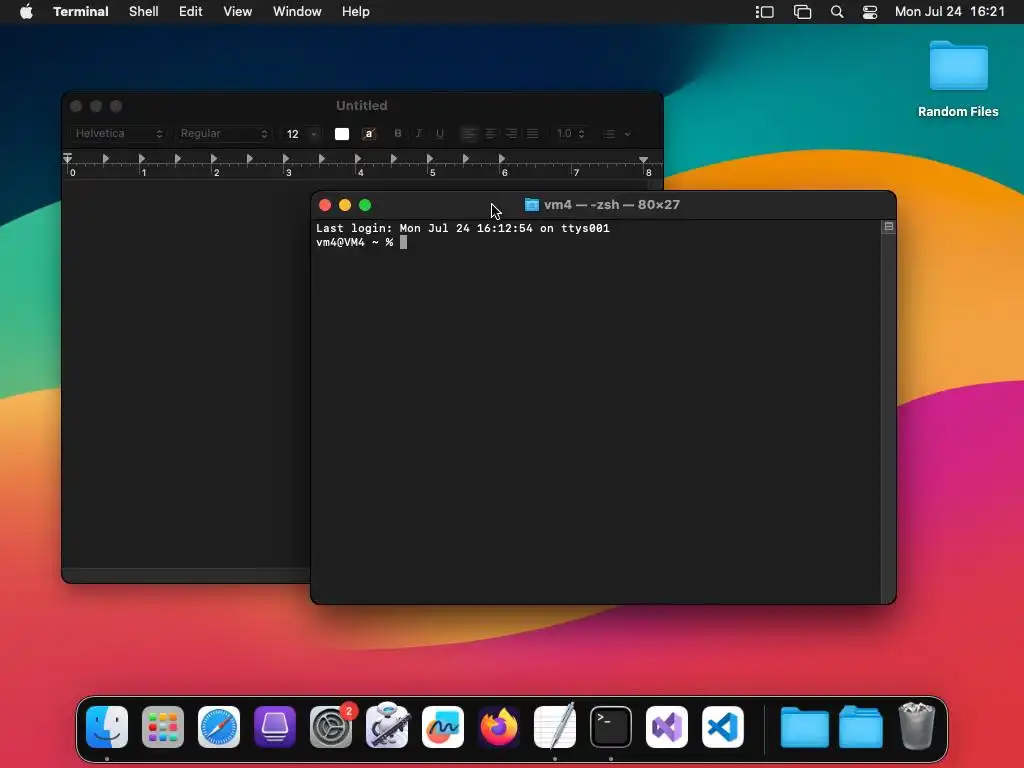Screen dimensions: 1024x768
Task: Open Firefox from the Dock
Action: [x=499, y=727]
